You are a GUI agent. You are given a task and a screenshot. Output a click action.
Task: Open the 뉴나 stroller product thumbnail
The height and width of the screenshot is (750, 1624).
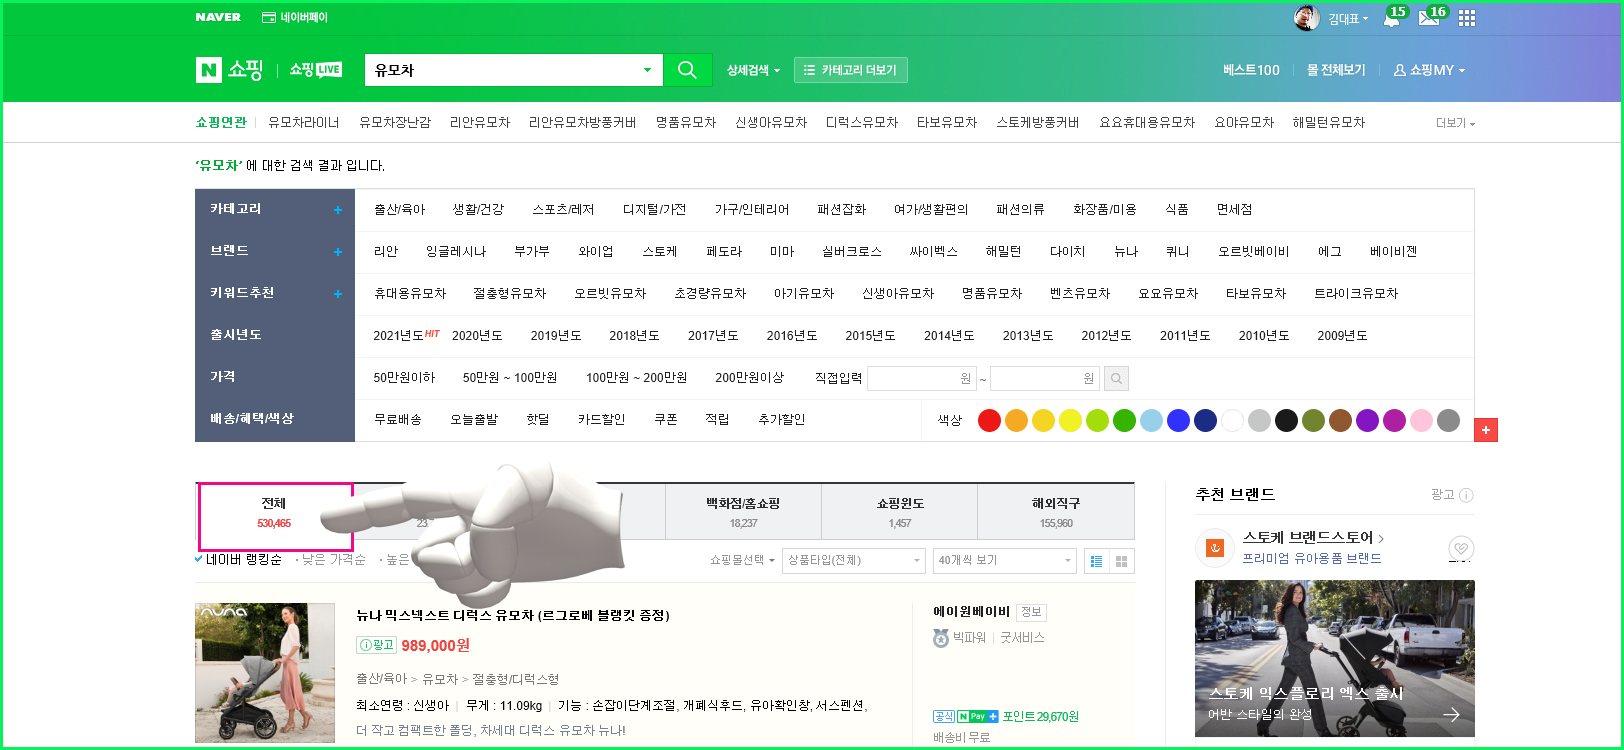(x=265, y=673)
